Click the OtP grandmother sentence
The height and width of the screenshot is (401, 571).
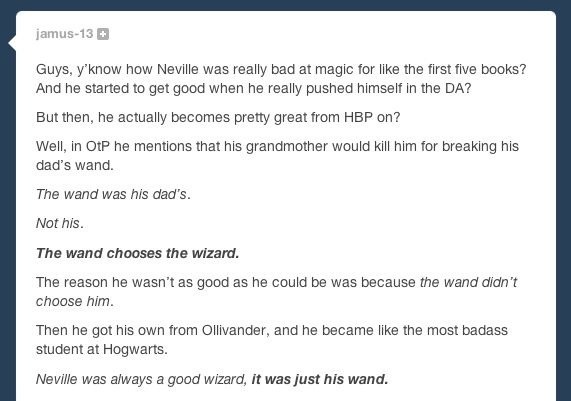277,156
